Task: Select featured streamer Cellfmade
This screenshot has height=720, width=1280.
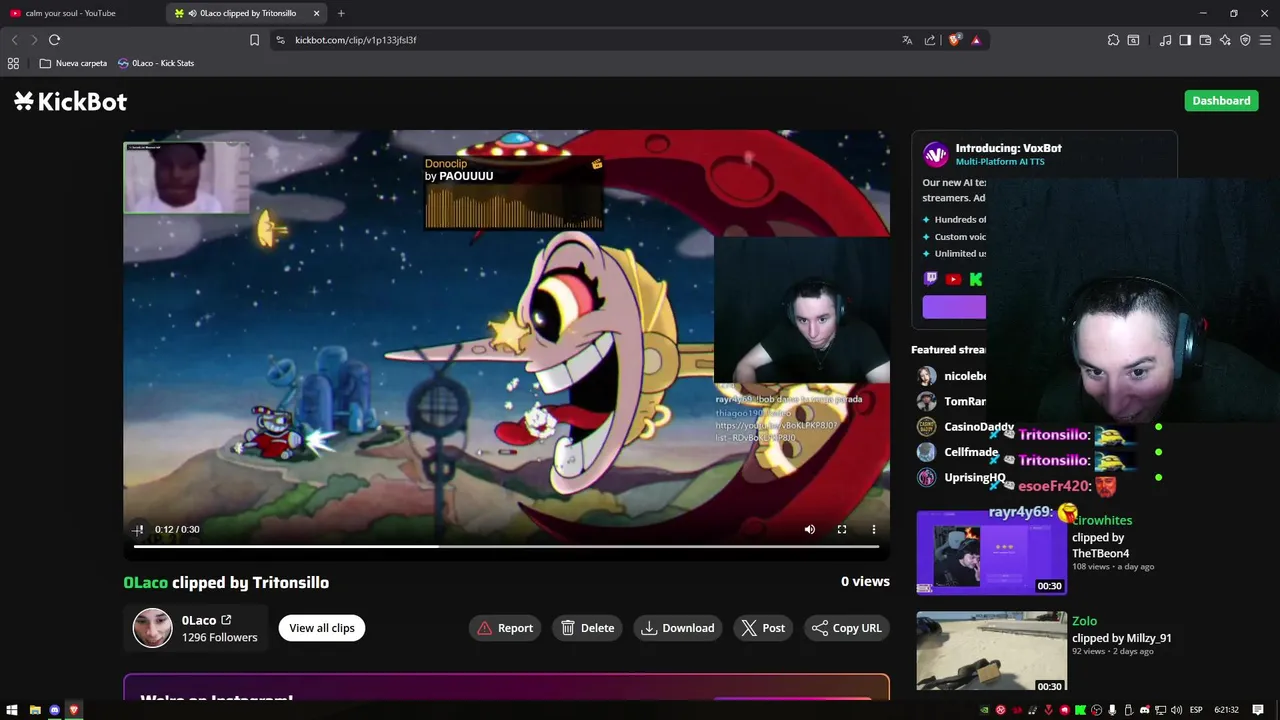Action: pos(956,452)
